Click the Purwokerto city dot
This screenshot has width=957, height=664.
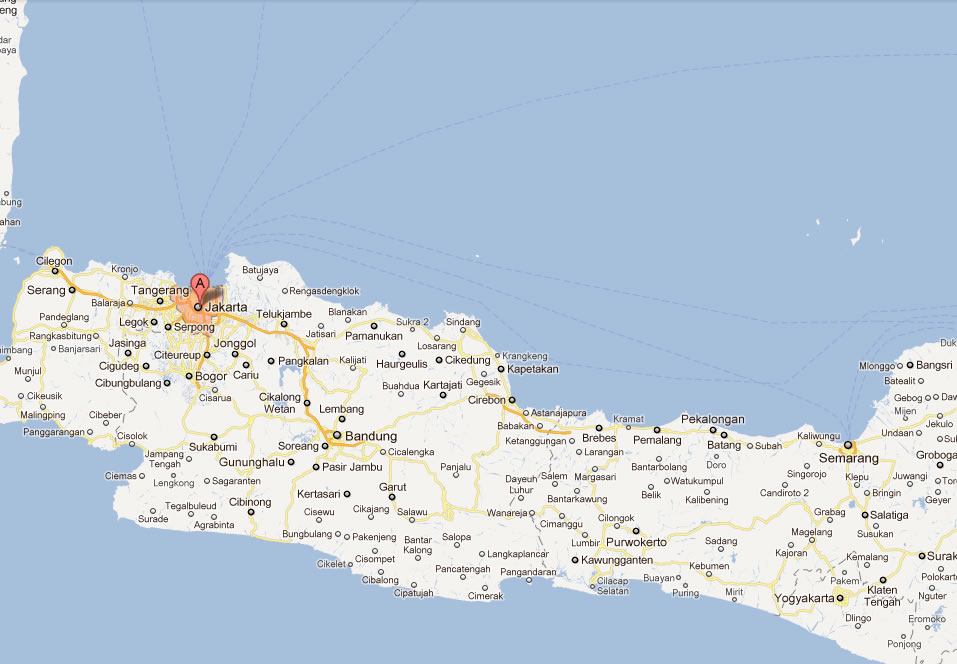635,530
